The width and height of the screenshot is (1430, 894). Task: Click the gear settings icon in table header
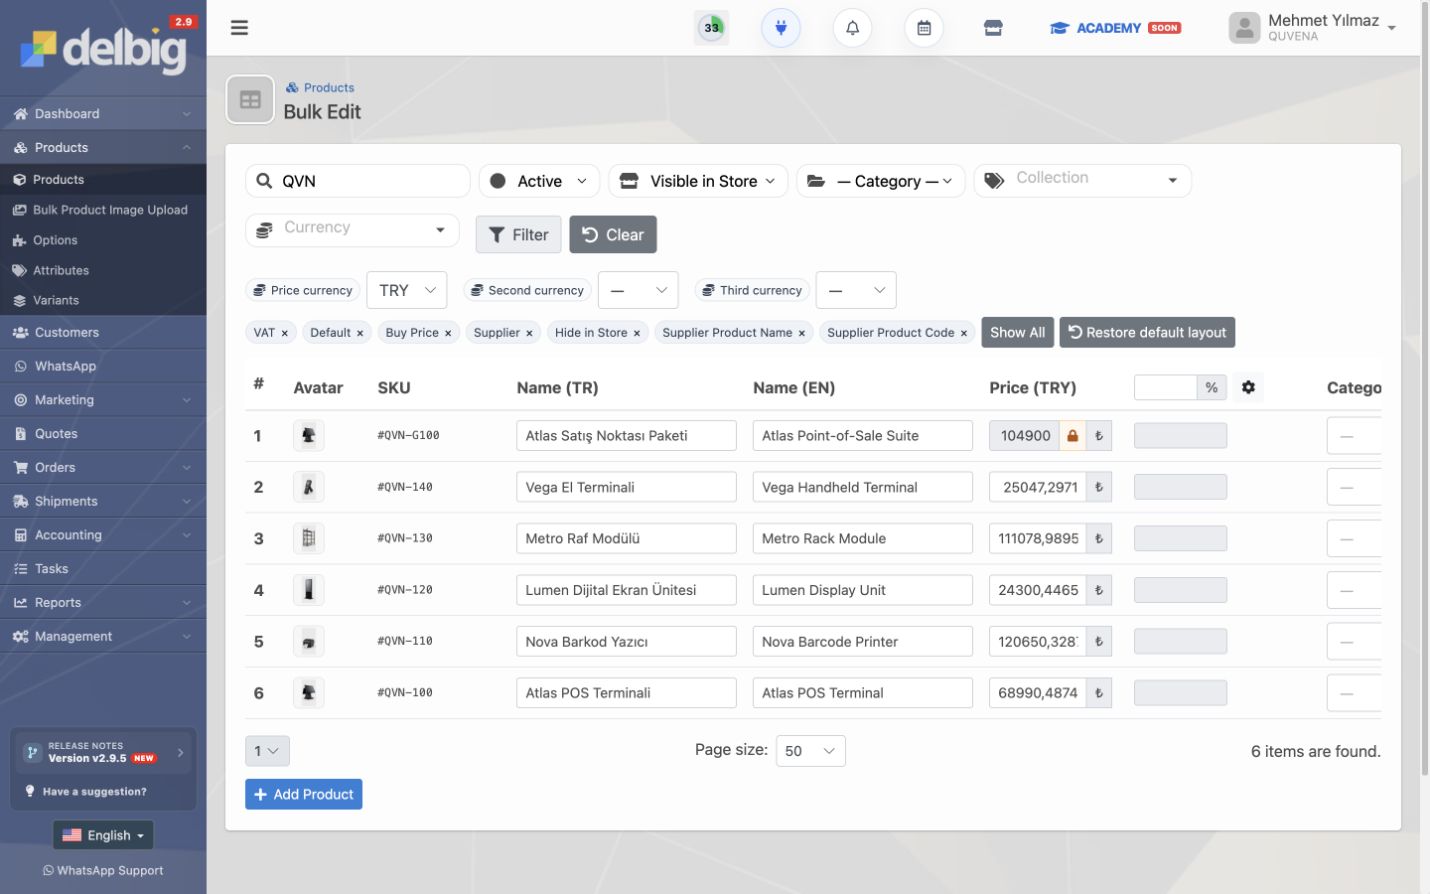click(1248, 387)
